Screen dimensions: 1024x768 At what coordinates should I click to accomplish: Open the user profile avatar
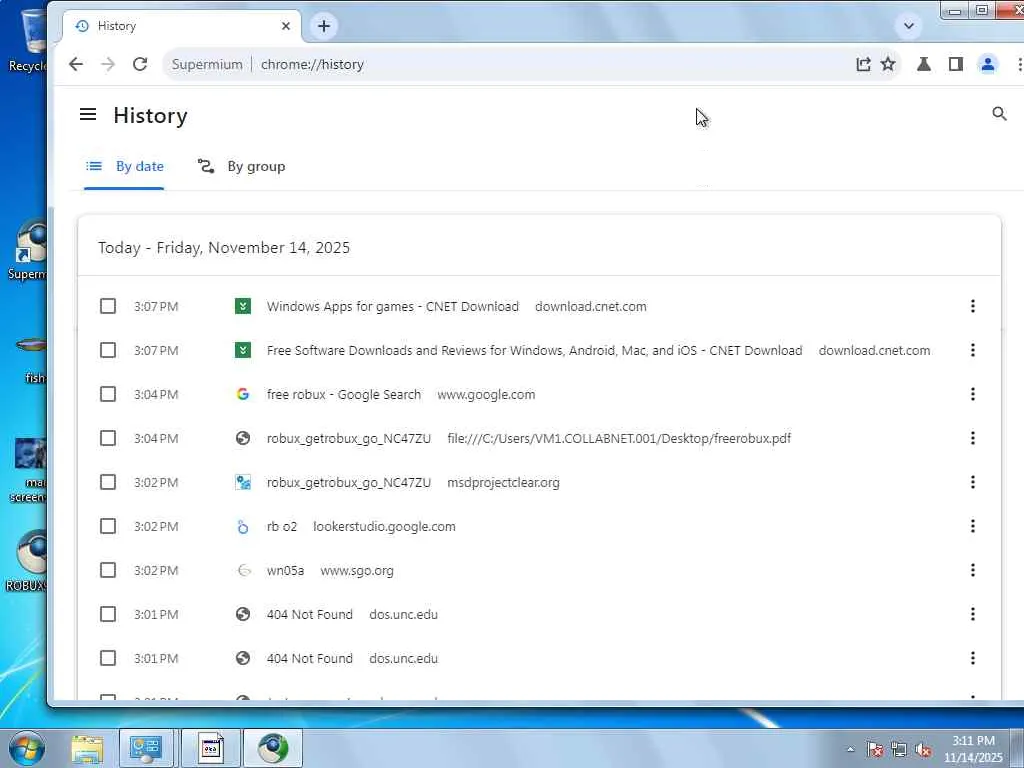point(987,64)
